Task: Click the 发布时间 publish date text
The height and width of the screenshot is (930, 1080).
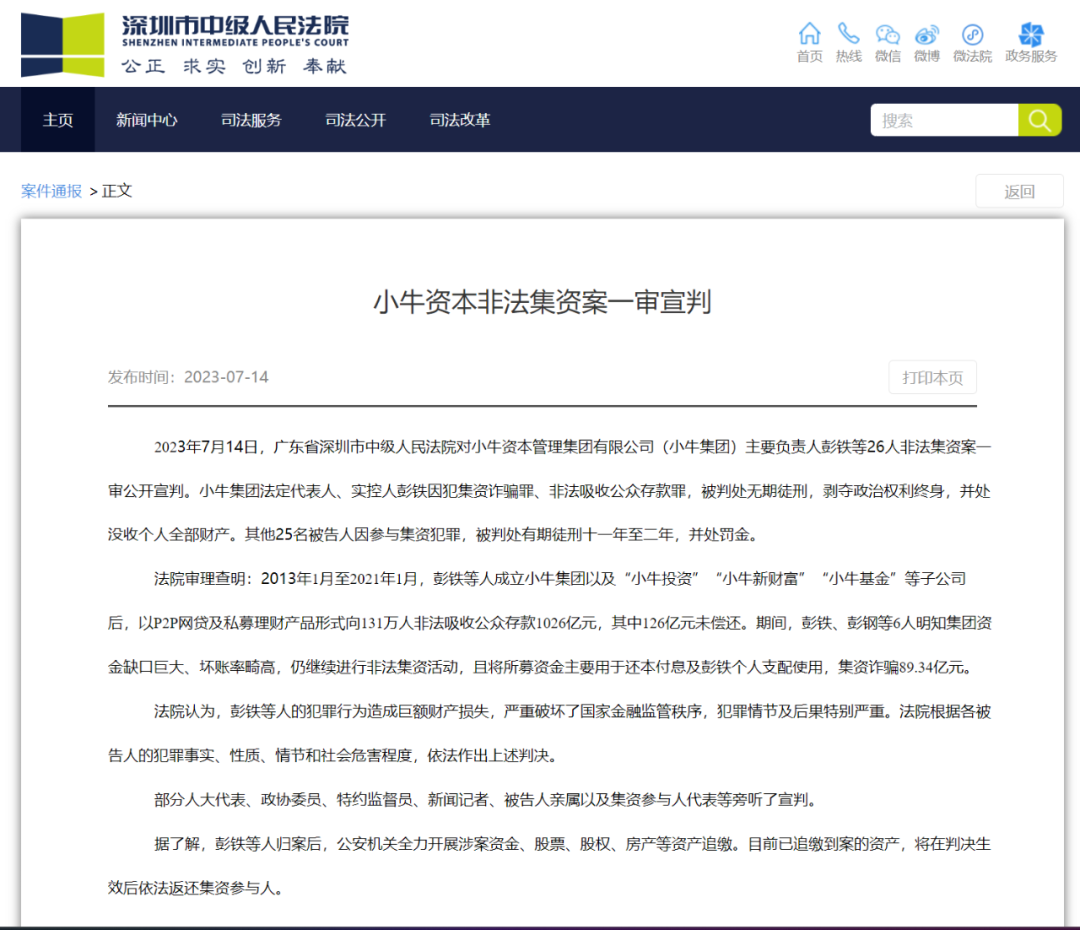Action: point(188,377)
